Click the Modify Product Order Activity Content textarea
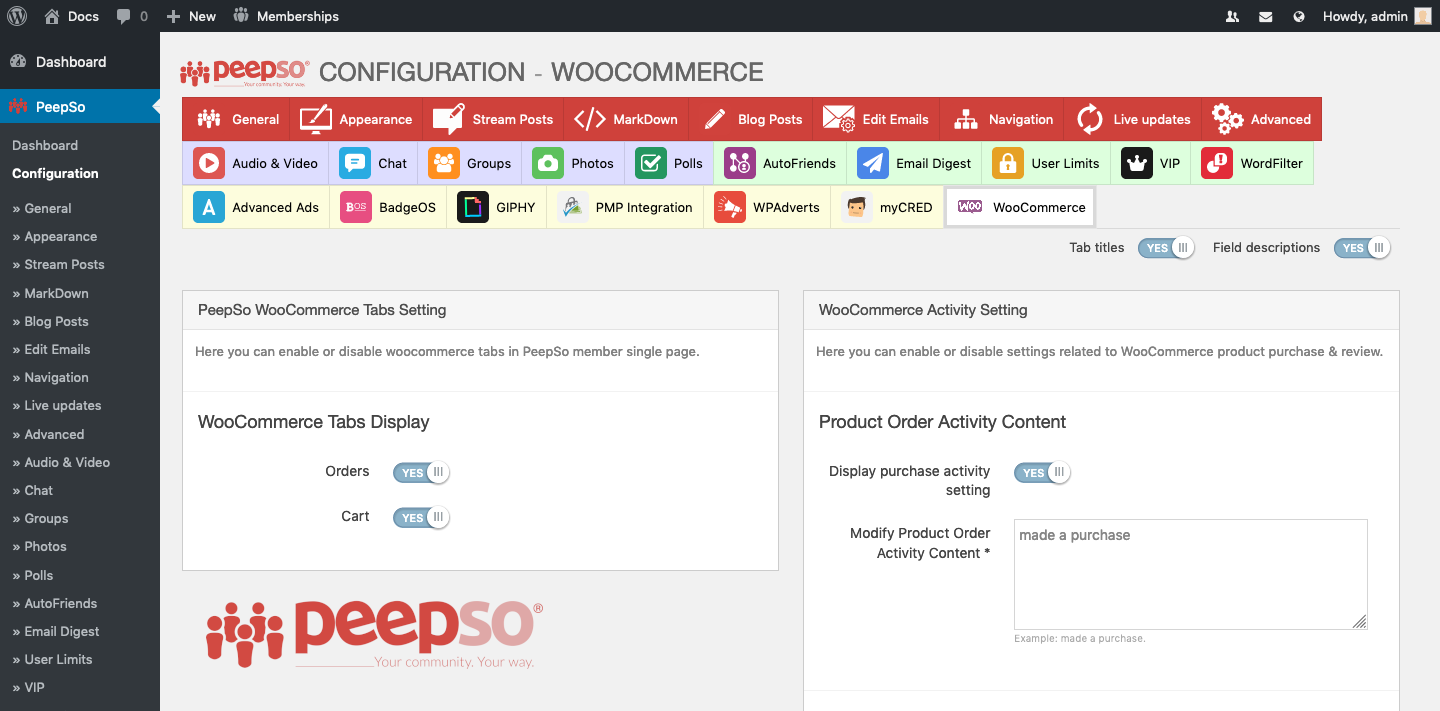The height and width of the screenshot is (711, 1440). click(x=1190, y=574)
